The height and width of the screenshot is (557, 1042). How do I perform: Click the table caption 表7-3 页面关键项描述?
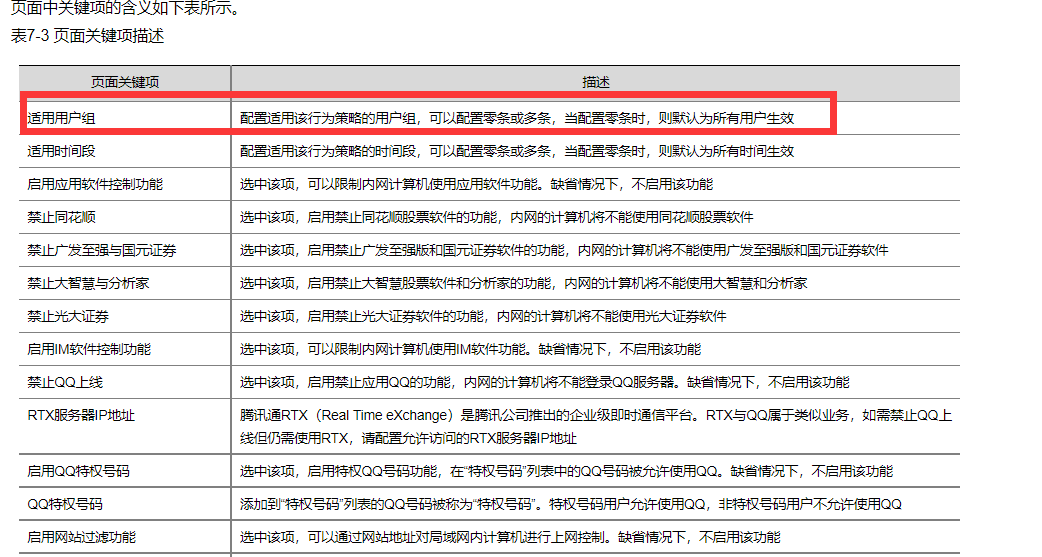click(87, 36)
